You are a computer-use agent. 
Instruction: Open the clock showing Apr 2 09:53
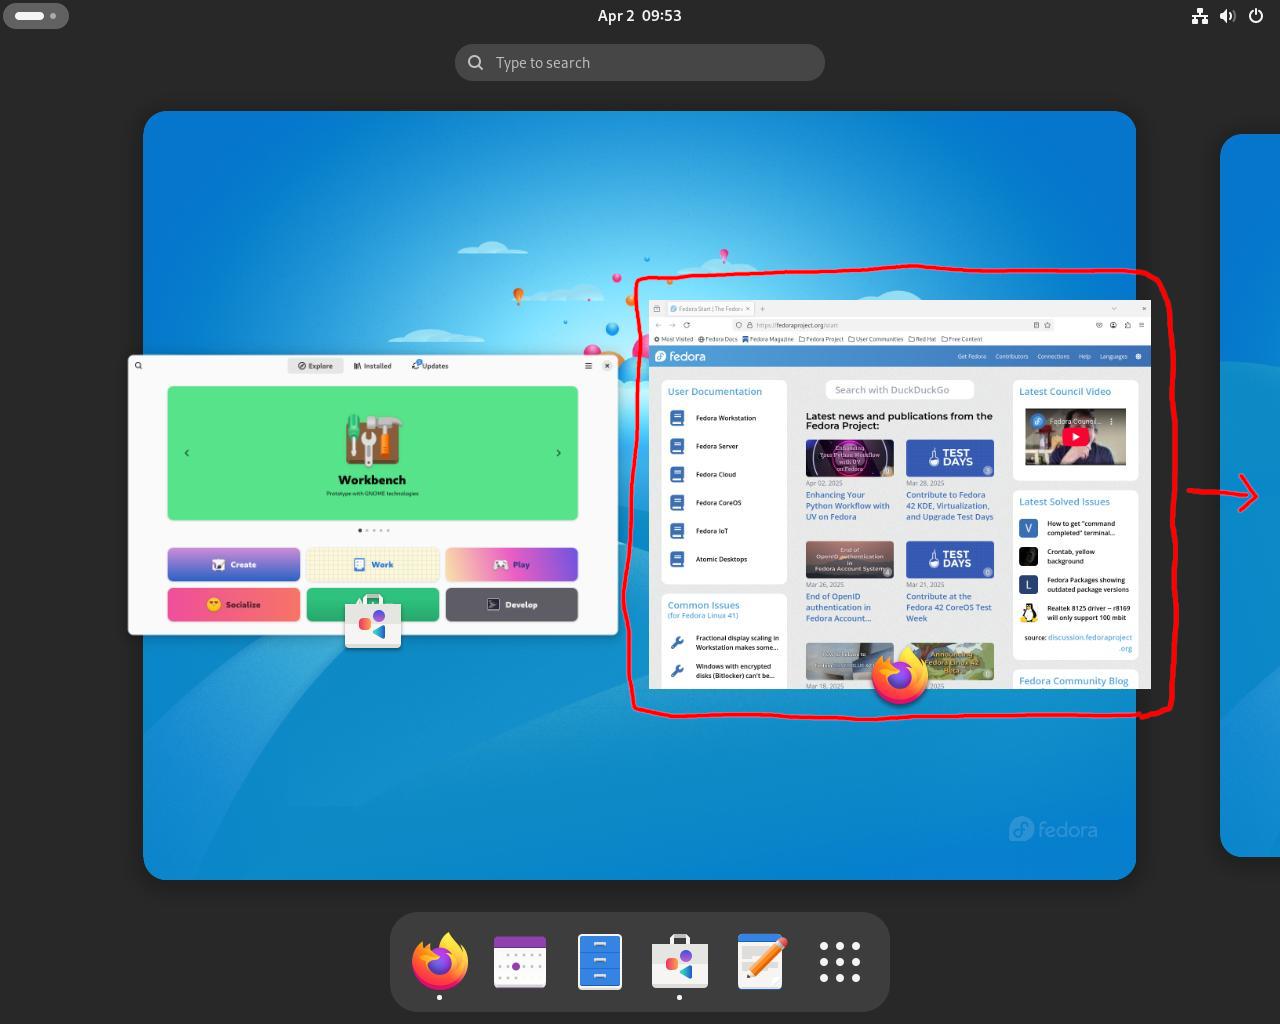[640, 16]
